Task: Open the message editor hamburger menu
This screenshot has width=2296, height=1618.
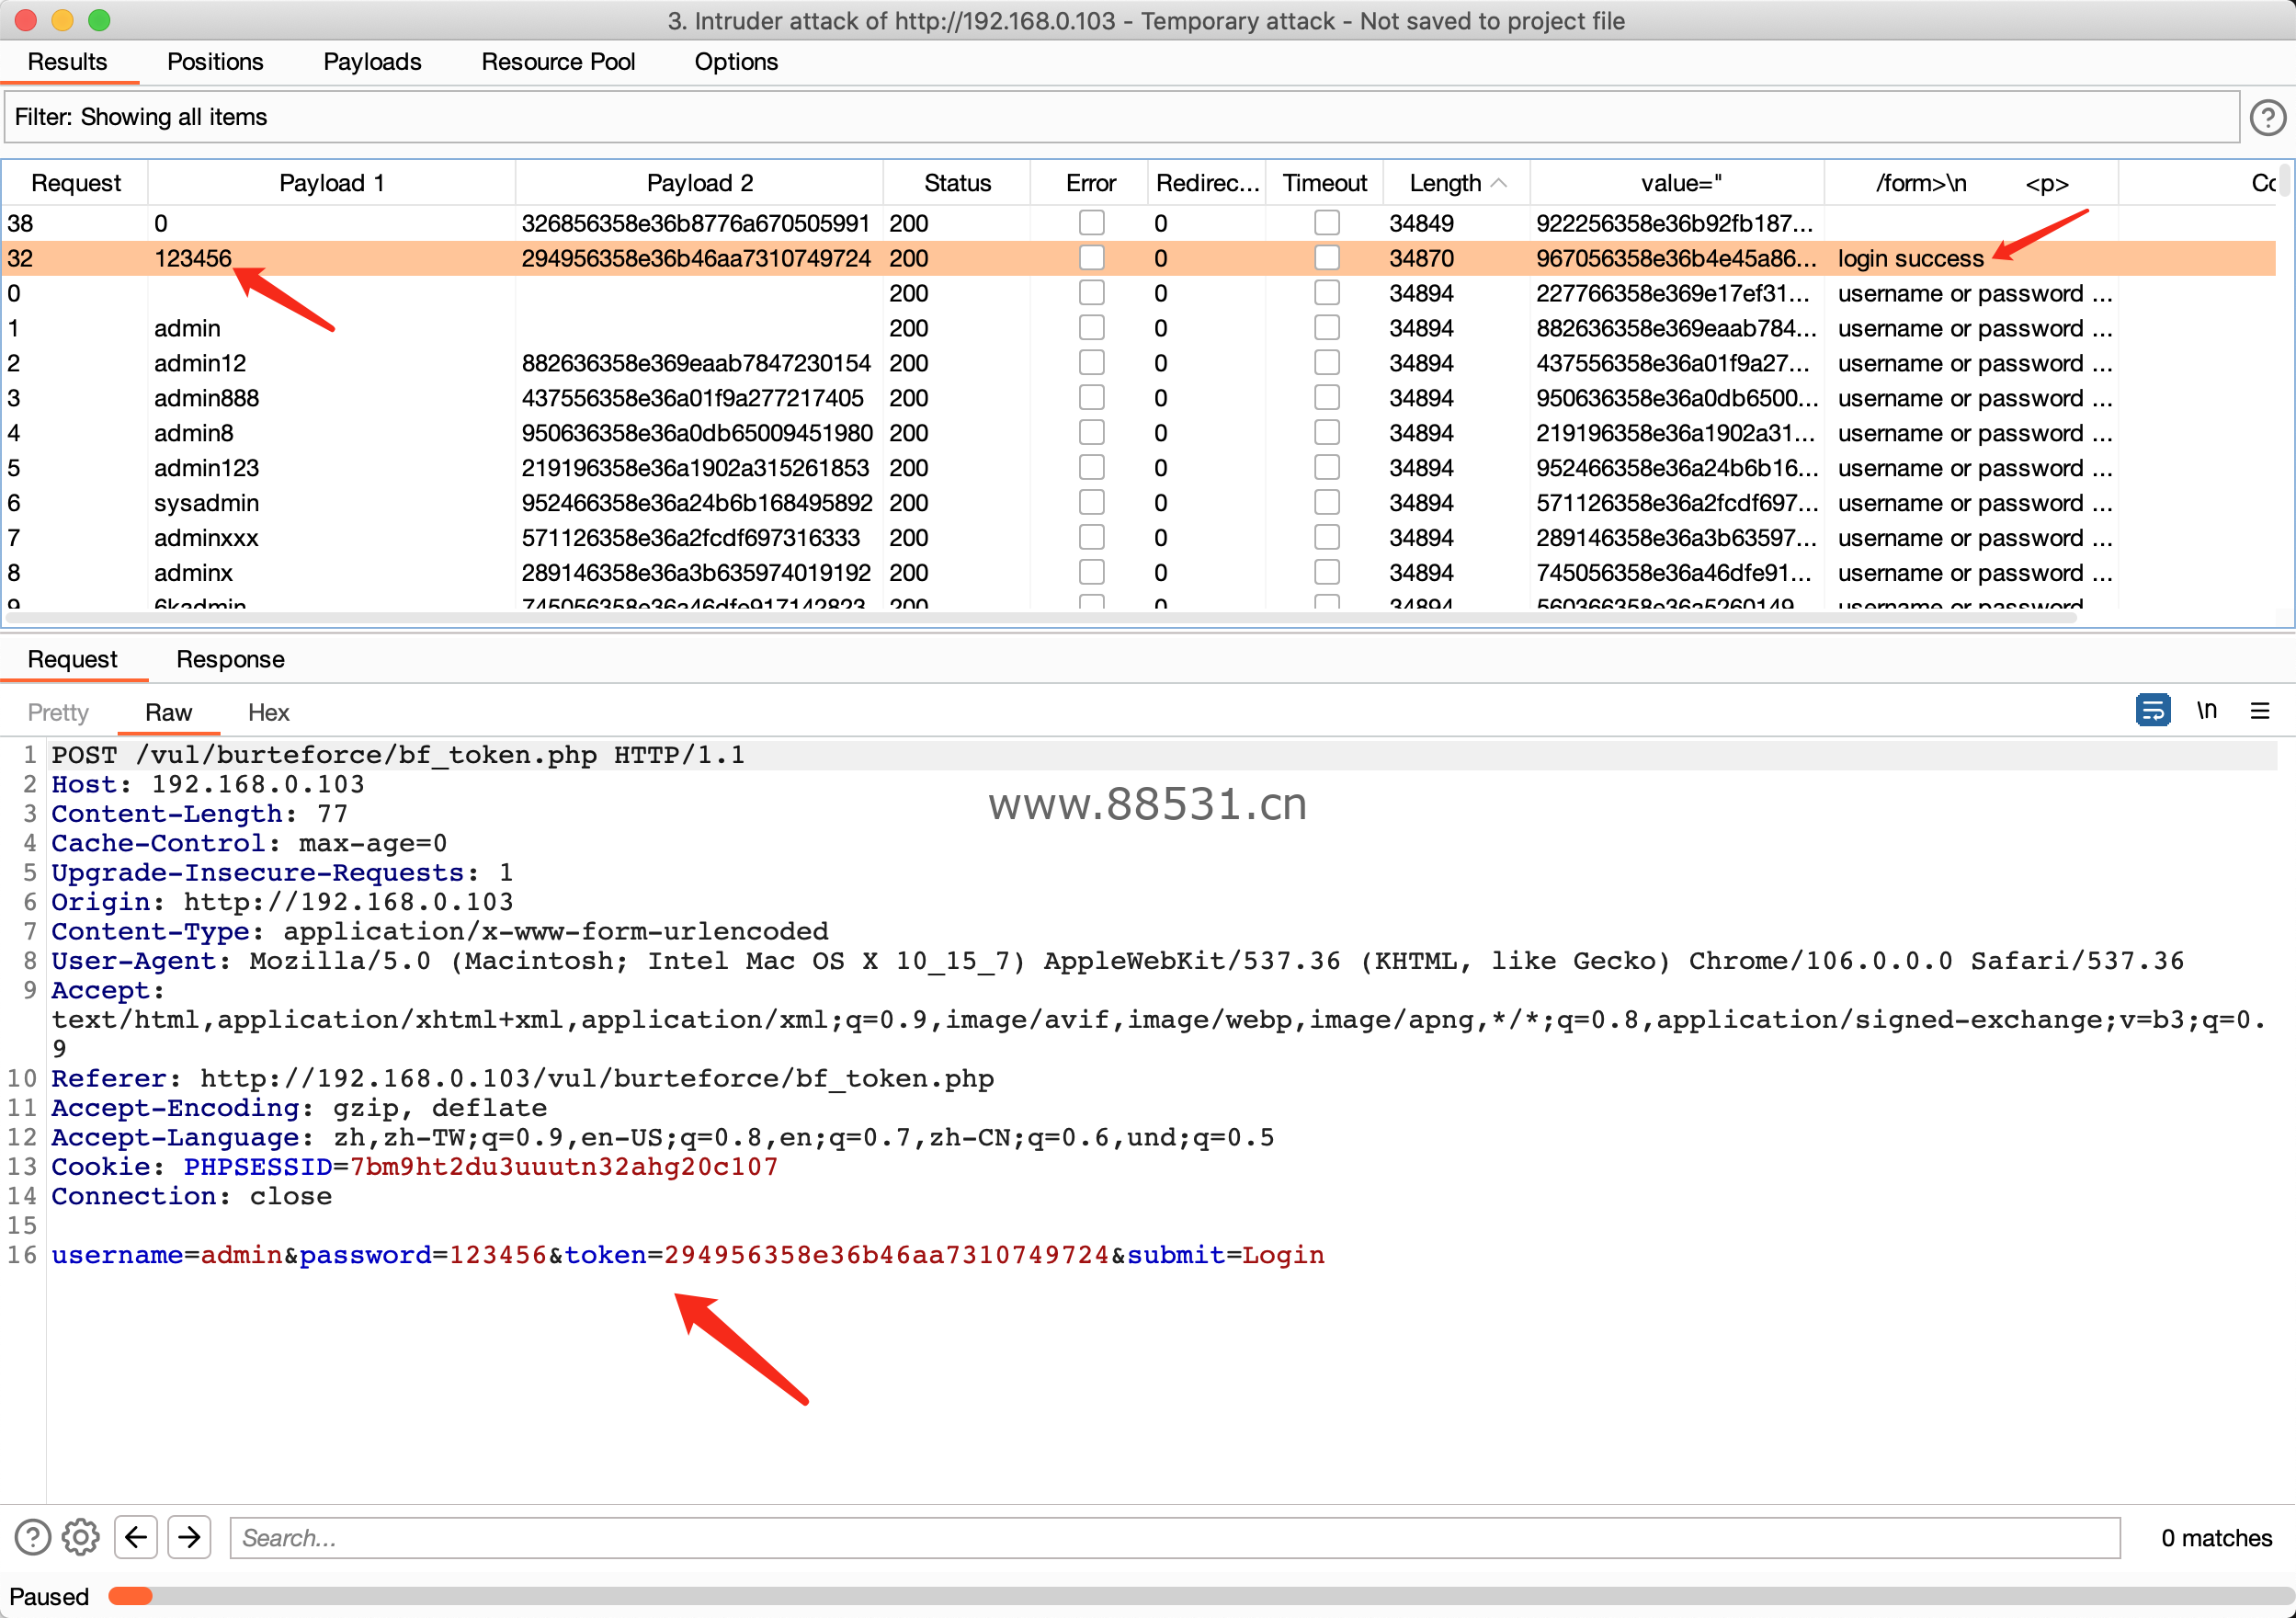Action: coord(2259,710)
